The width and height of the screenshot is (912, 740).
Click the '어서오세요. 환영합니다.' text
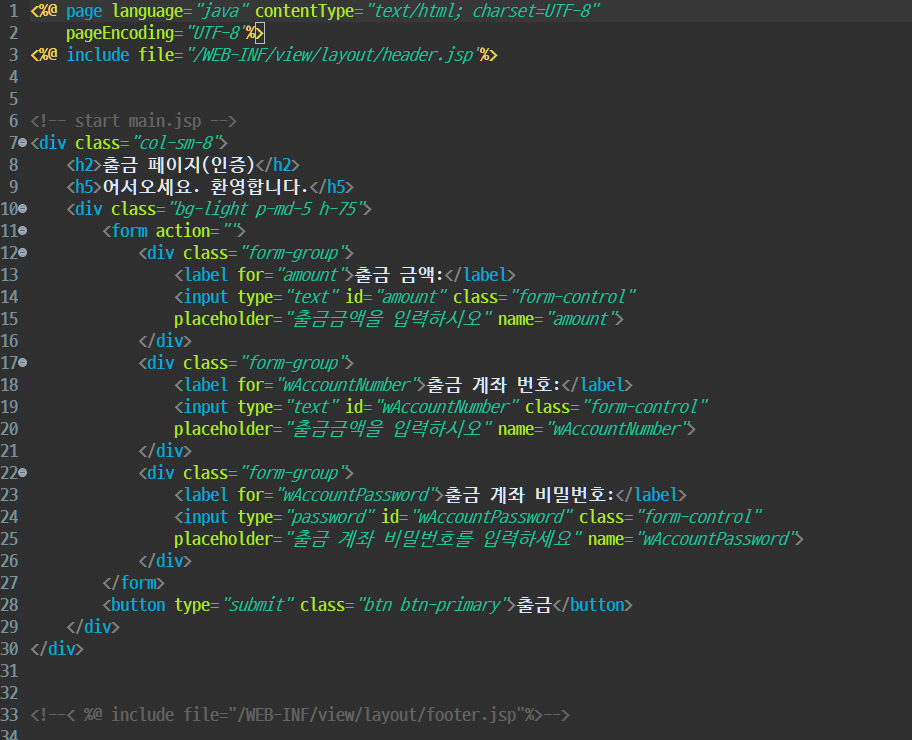(x=205, y=187)
